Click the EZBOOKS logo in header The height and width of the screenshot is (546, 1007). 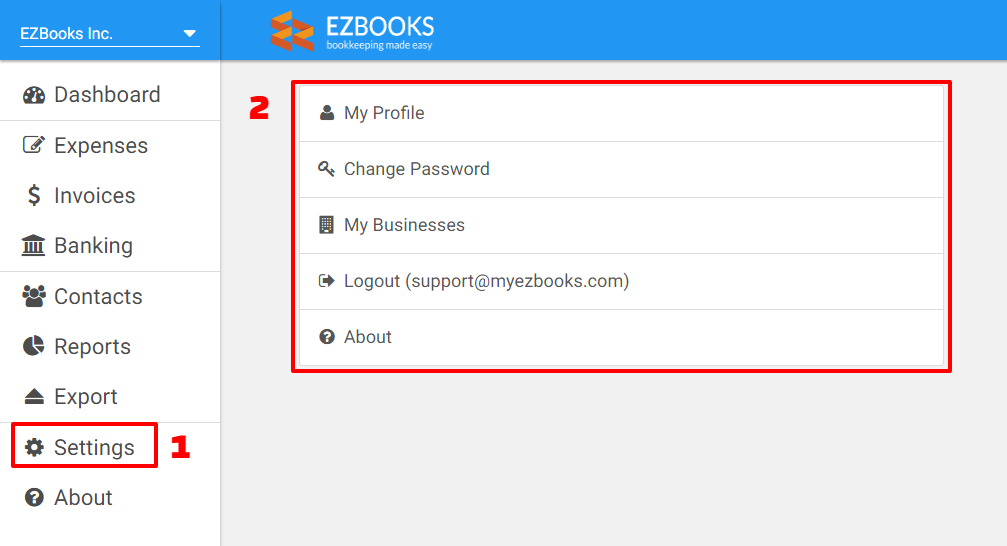352,31
